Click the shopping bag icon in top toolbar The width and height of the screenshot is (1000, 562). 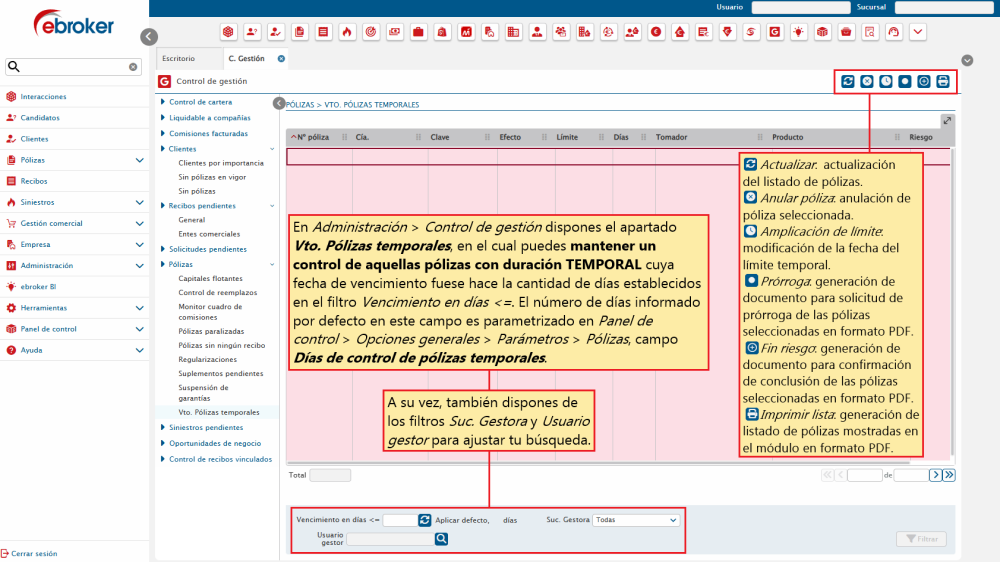point(442,32)
